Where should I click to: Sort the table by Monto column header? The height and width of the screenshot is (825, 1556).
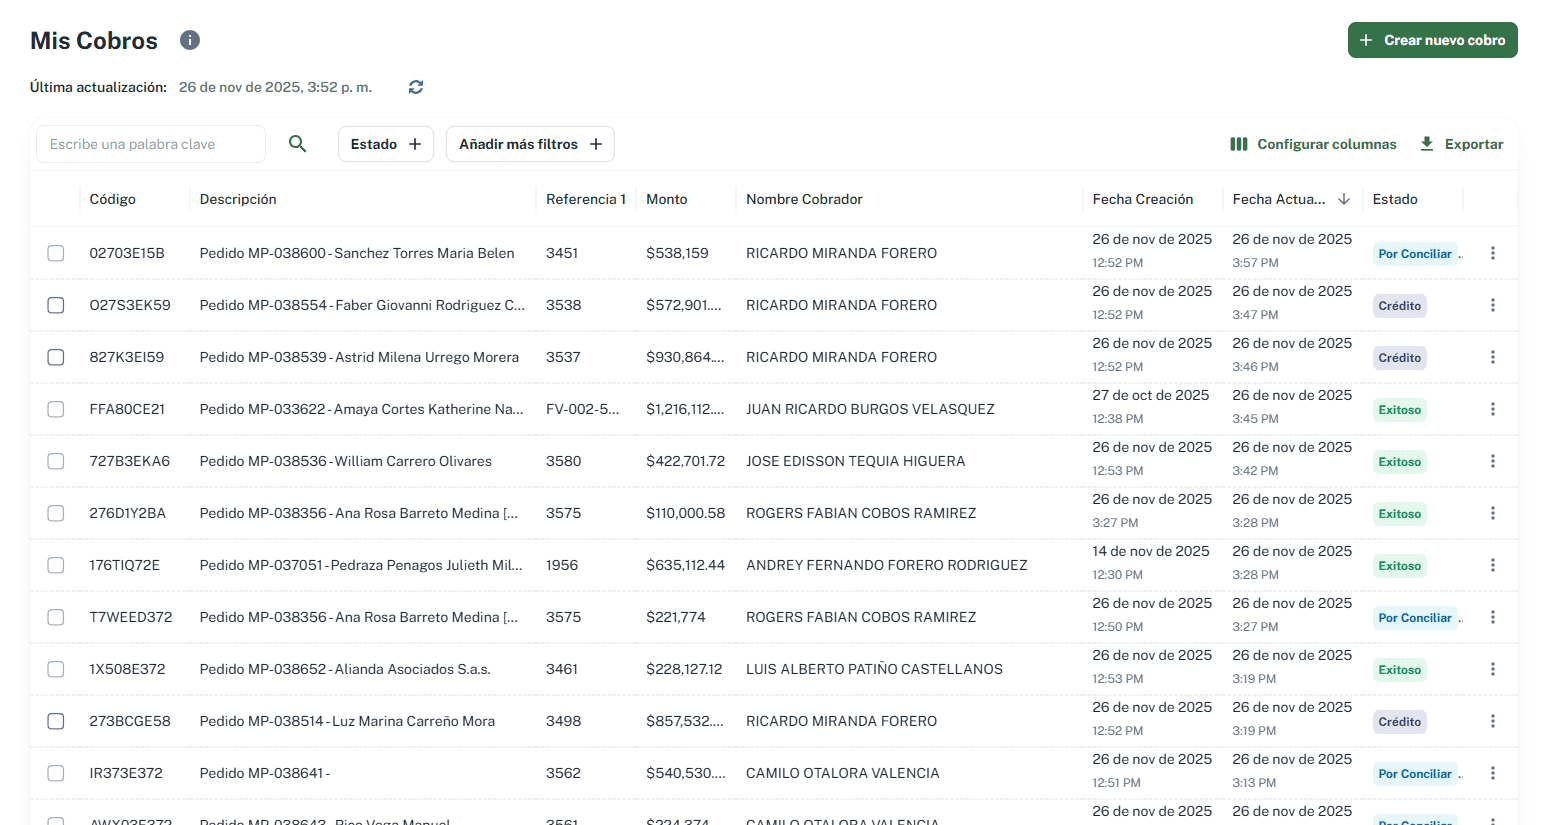[x=666, y=199]
